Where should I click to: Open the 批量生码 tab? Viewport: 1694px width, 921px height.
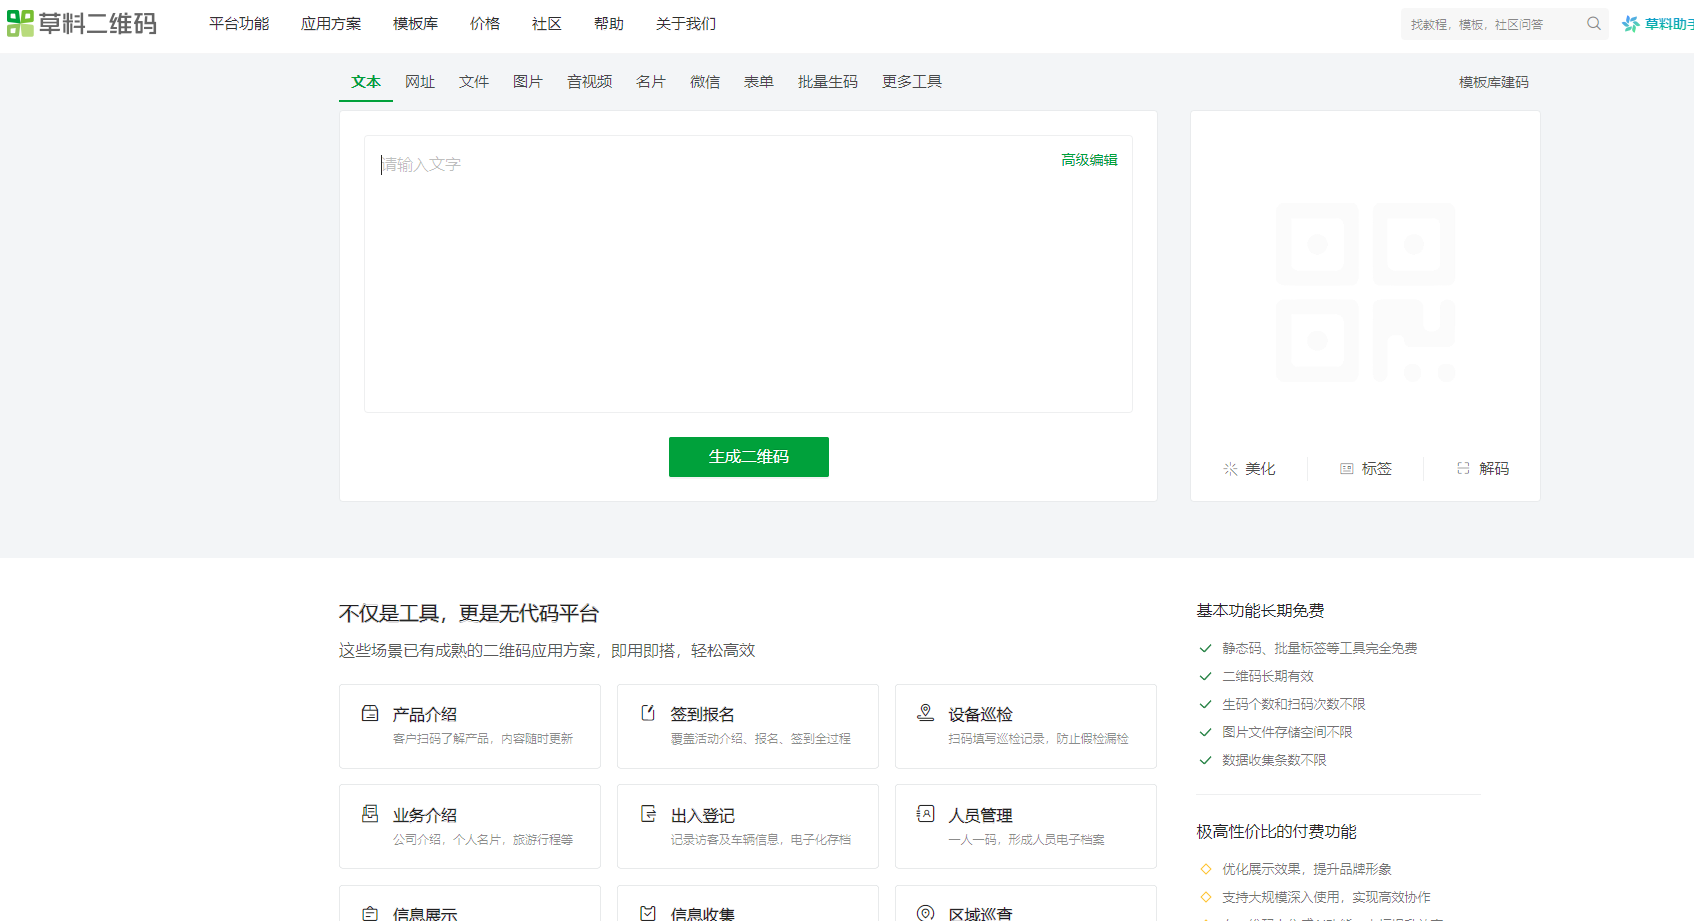click(827, 81)
